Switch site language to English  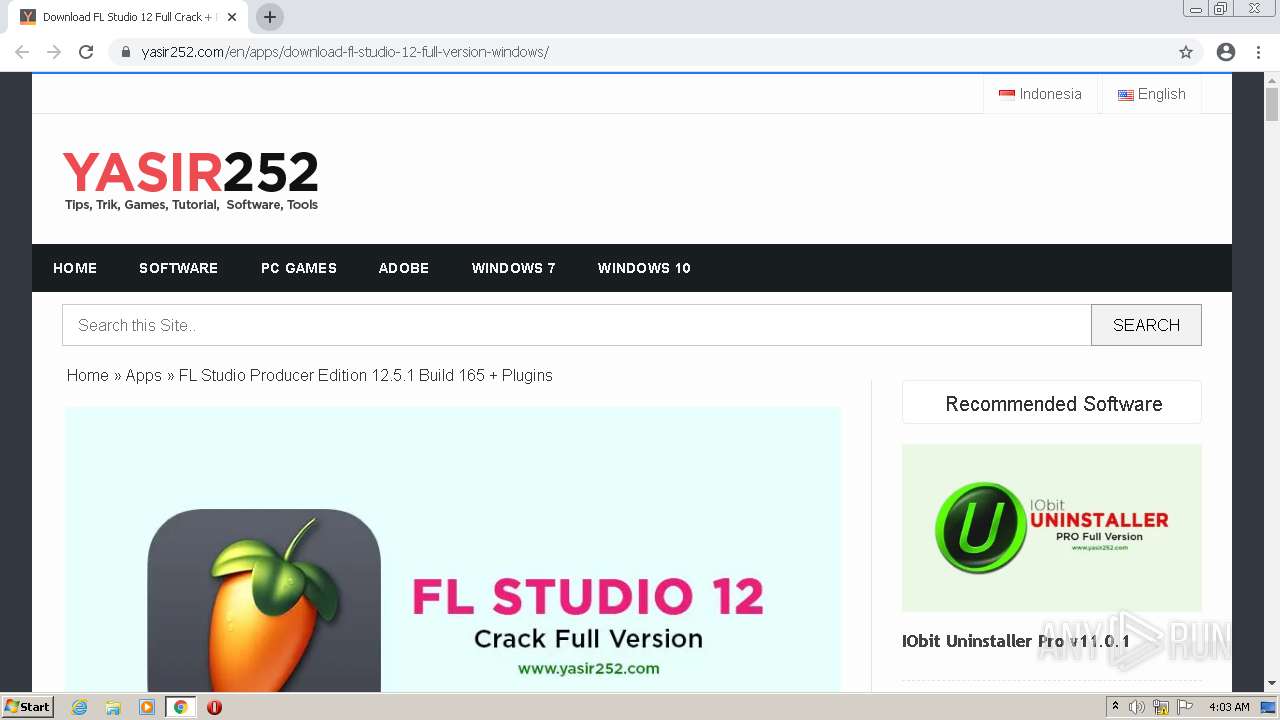click(x=1152, y=94)
